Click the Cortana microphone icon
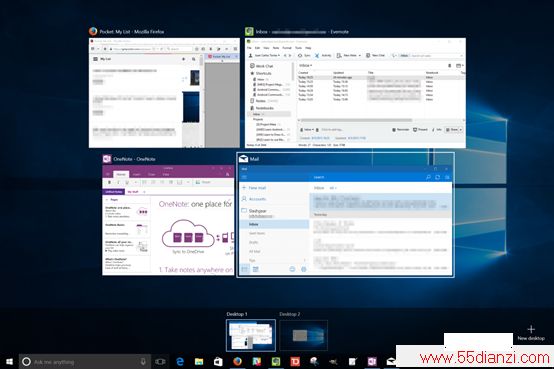The image size is (554, 369). [143, 362]
